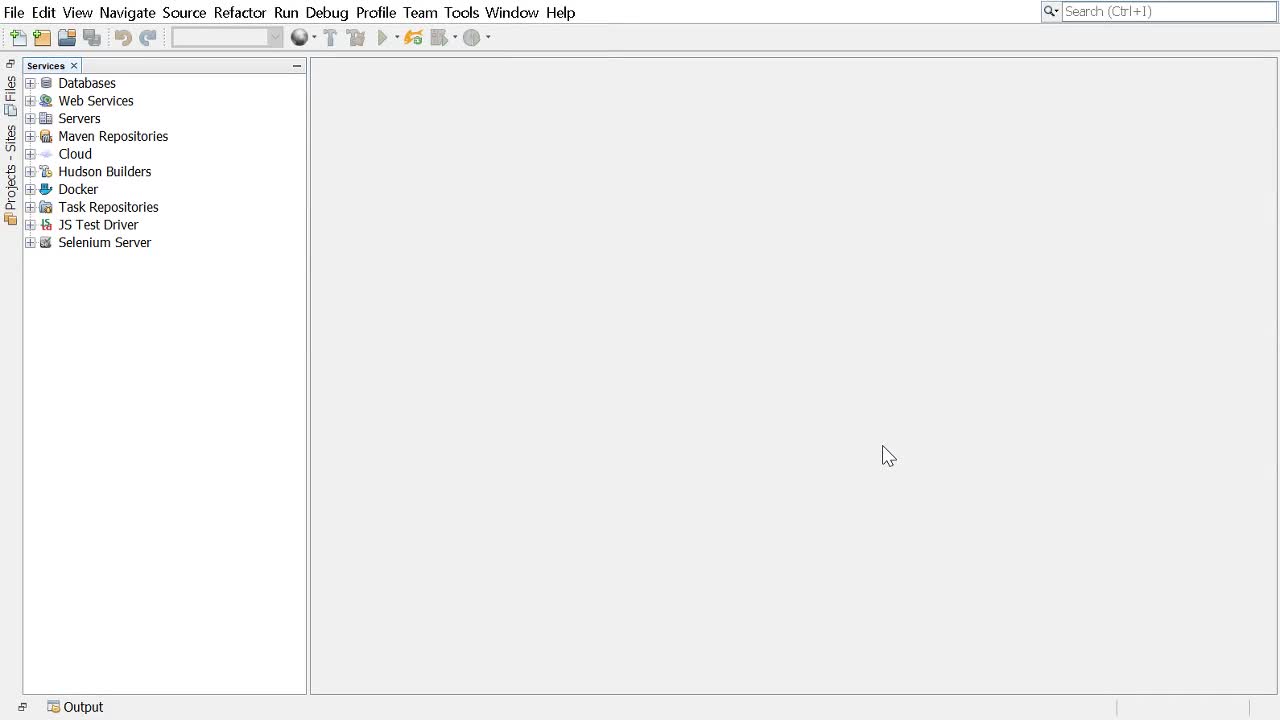Screen dimensions: 1280x720
Task: Open the Output window button
Action: (x=75, y=707)
